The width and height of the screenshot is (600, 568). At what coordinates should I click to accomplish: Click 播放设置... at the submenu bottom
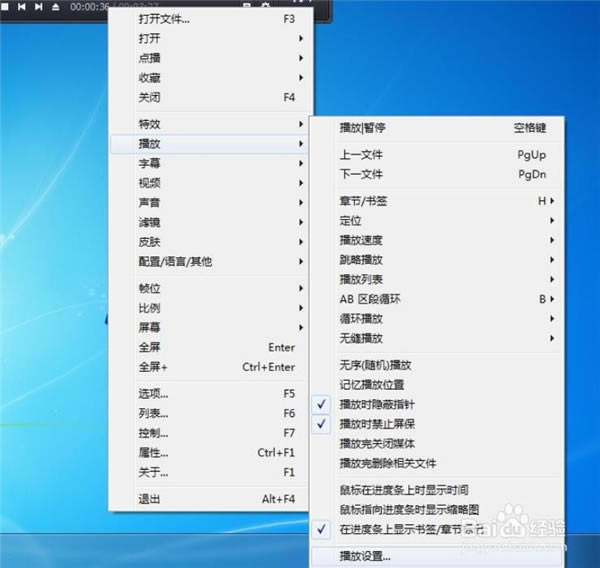(x=366, y=556)
